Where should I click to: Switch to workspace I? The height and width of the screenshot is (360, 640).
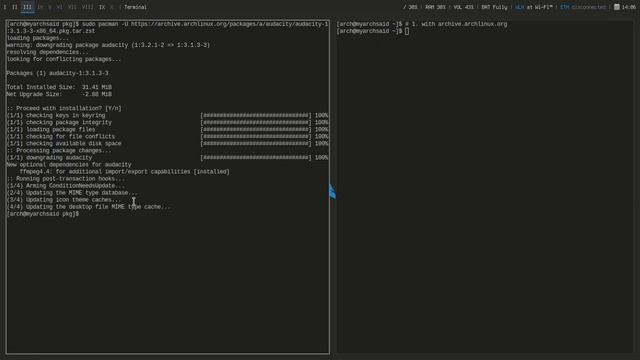click(x=5, y=7)
